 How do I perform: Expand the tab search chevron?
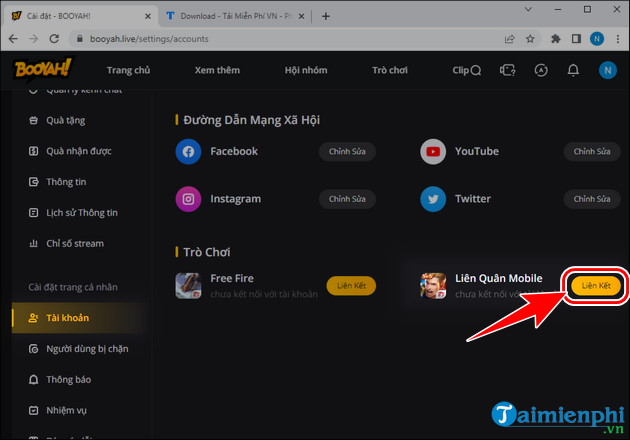pos(528,9)
